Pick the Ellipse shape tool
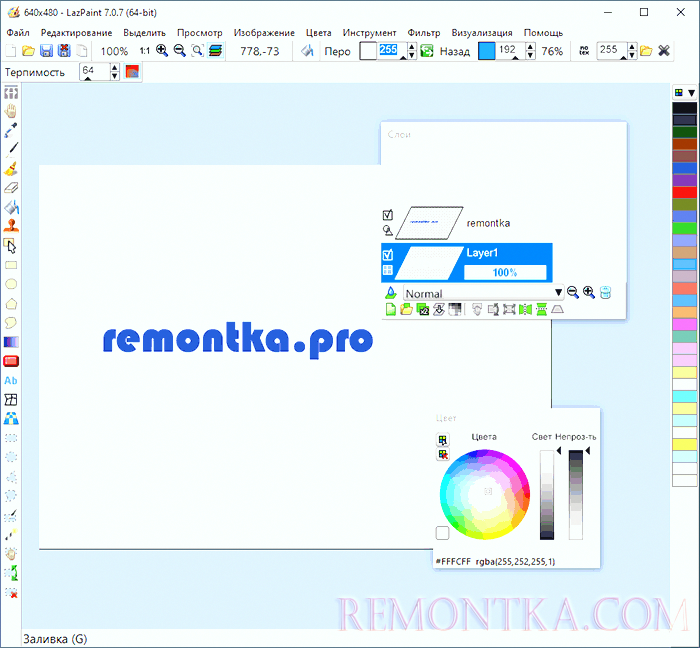Viewport: 700px width, 648px height. (x=11, y=284)
